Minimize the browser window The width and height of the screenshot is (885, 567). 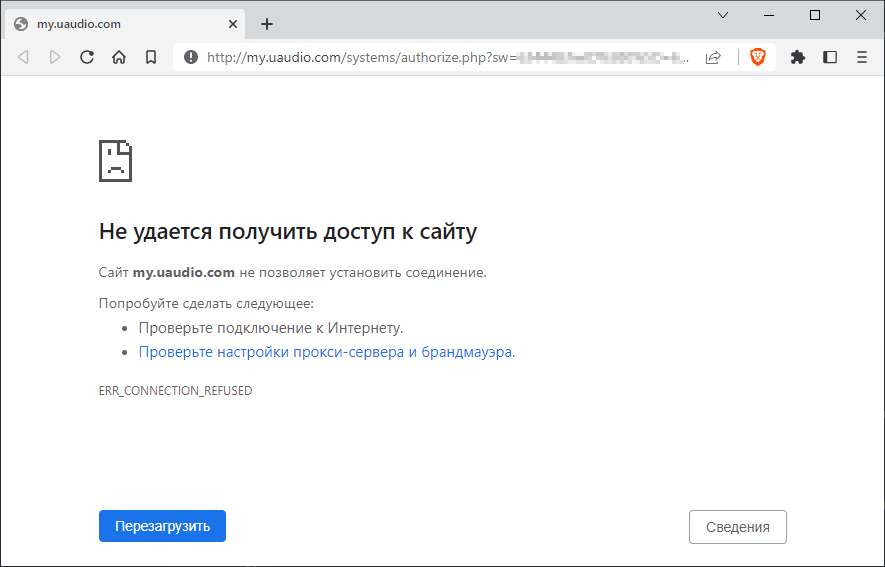(x=769, y=15)
